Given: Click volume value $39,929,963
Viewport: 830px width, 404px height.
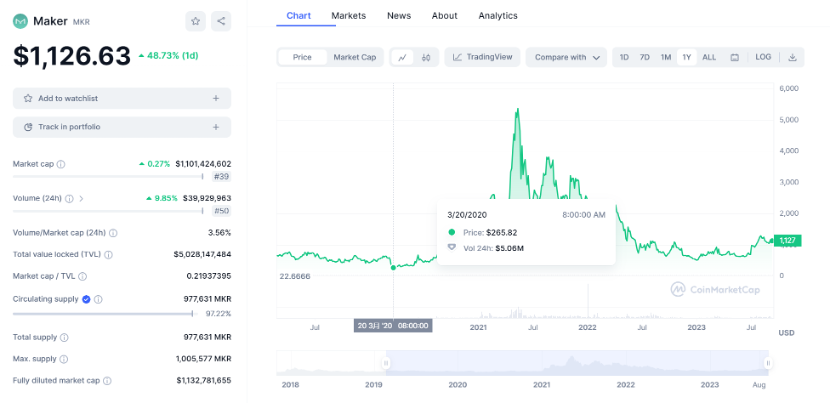Looking at the screenshot, I should pos(207,199).
